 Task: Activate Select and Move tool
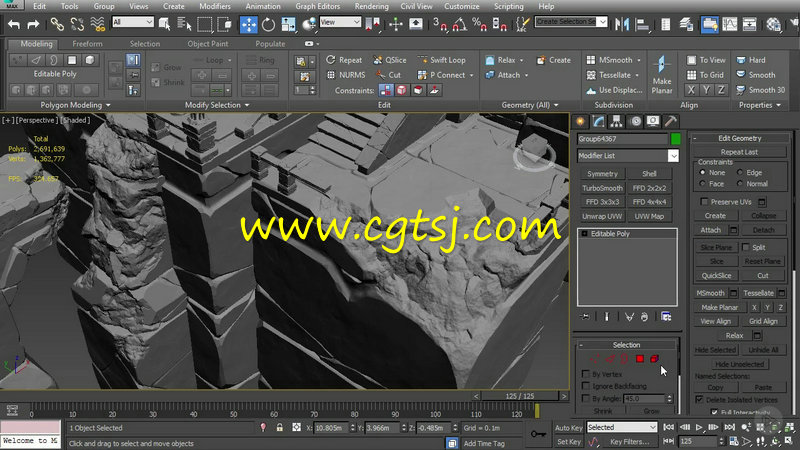point(249,24)
